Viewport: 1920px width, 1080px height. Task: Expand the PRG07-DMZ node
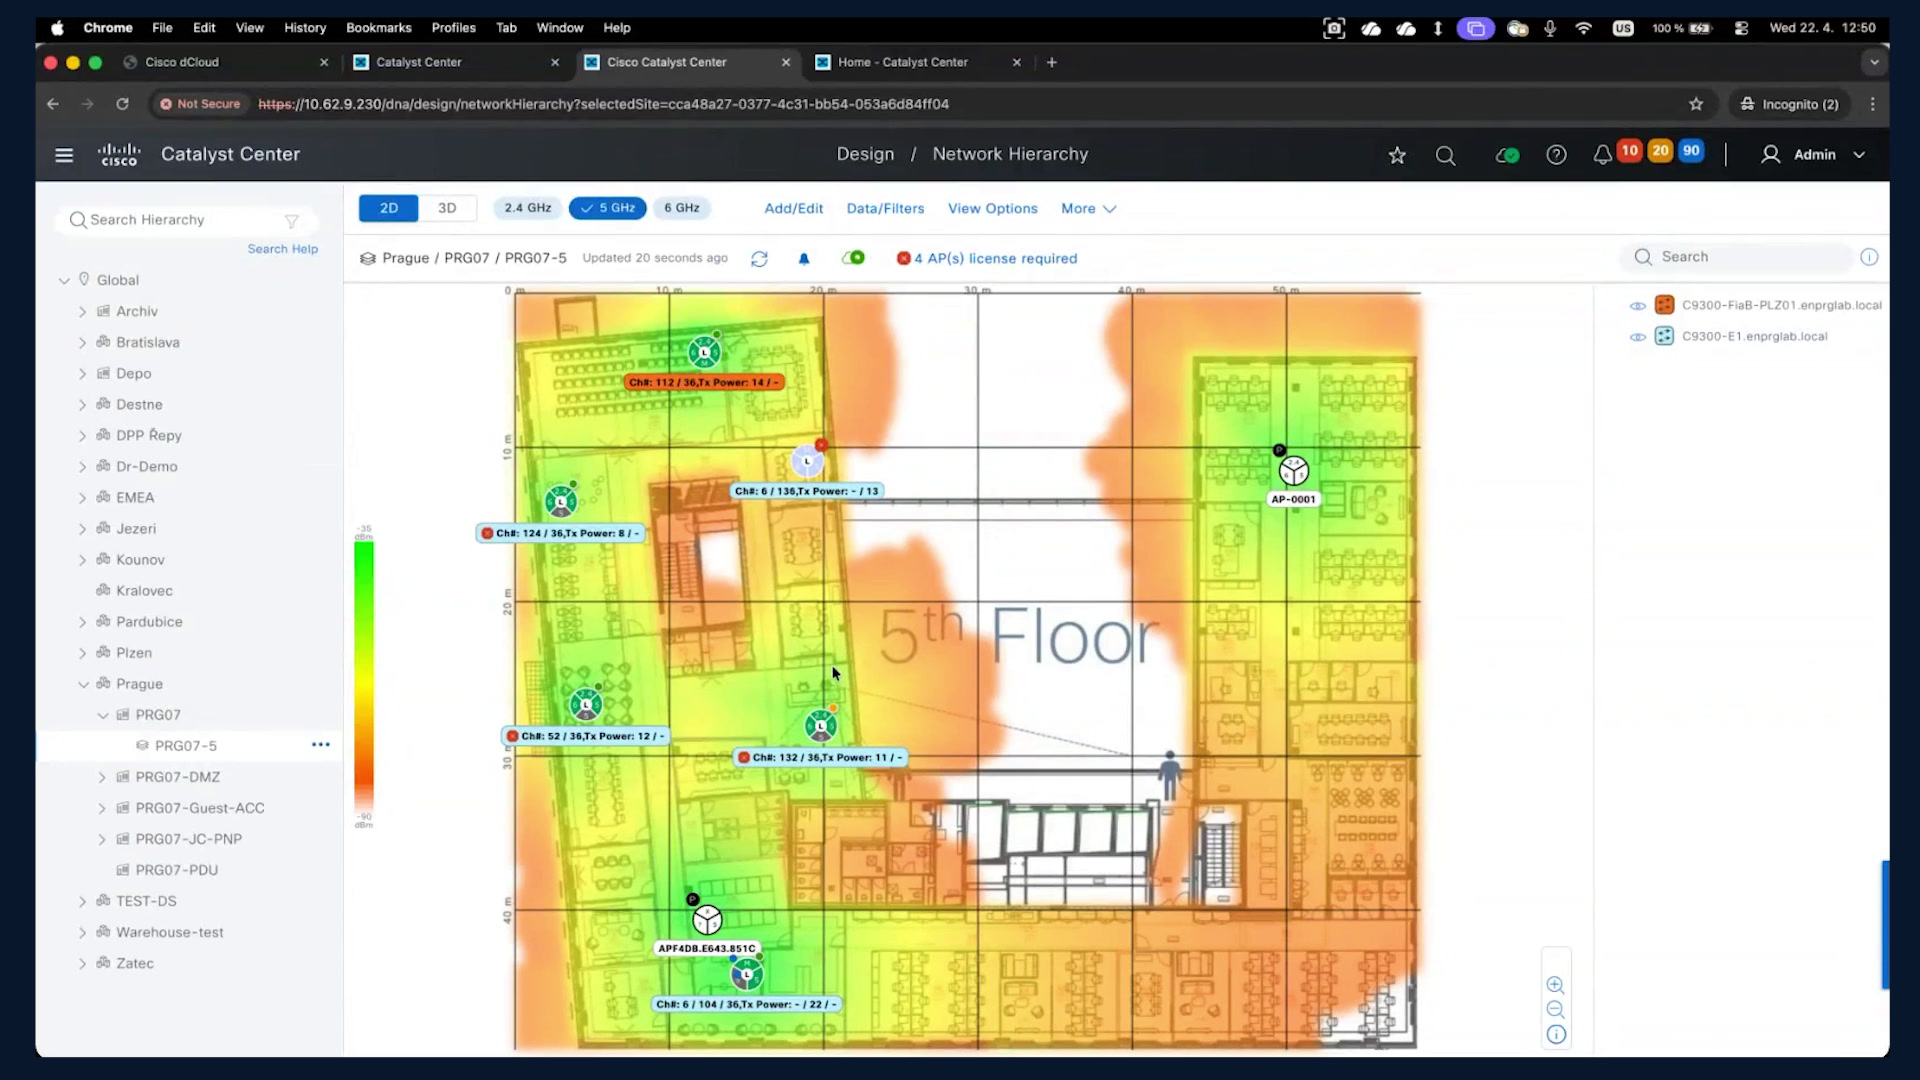[x=102, y=777]
